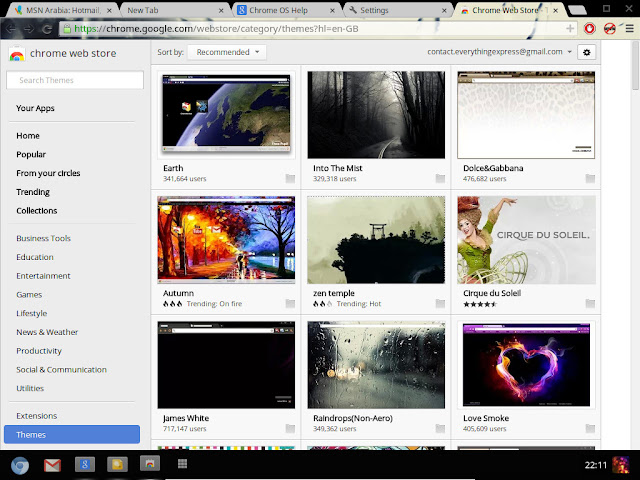
Task: Close the Chrome Web Store tab
Action: pos(556,11)
